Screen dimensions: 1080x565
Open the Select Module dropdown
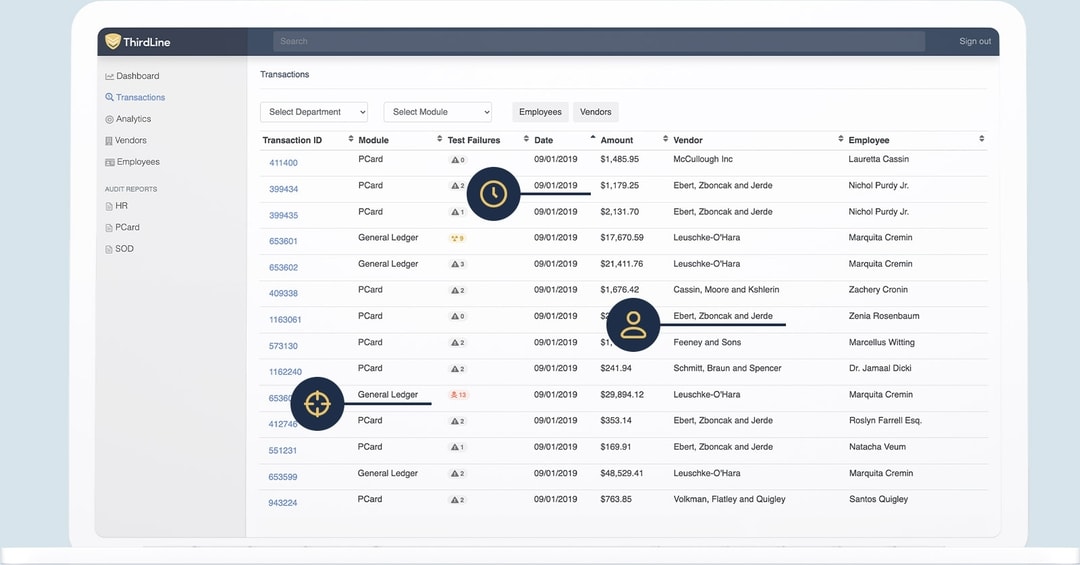(x=437, y=112)
